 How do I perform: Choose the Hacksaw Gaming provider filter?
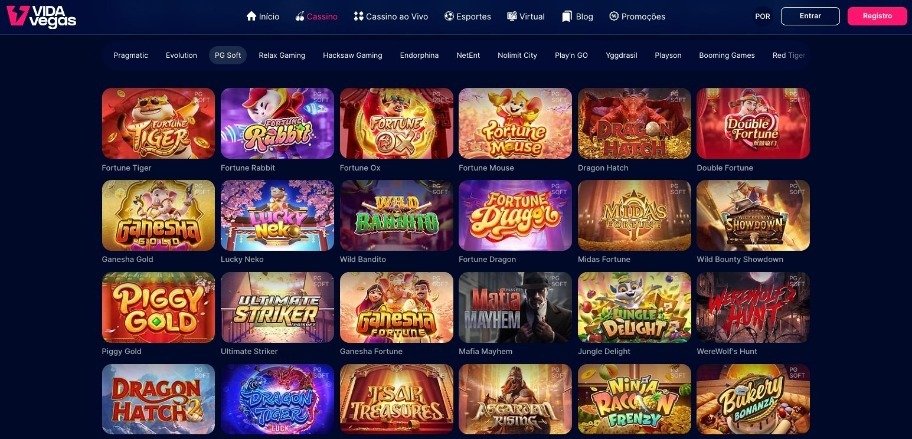(x=352, y=55)
